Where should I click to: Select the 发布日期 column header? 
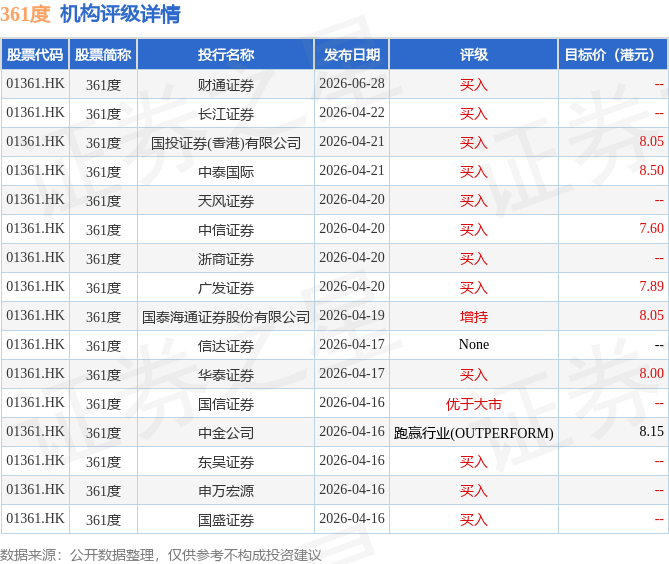pos(352,55)
